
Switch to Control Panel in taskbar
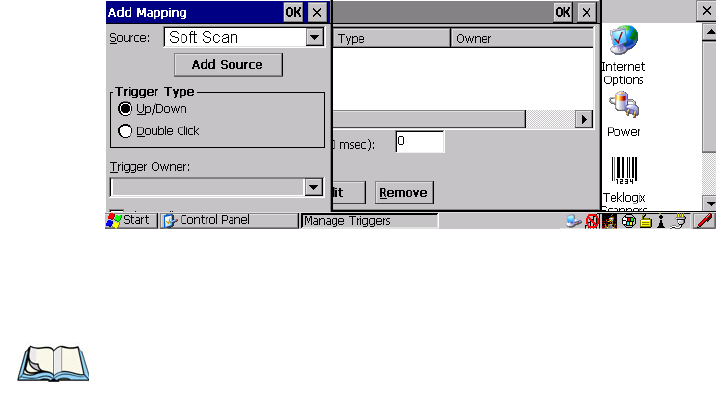229,221
